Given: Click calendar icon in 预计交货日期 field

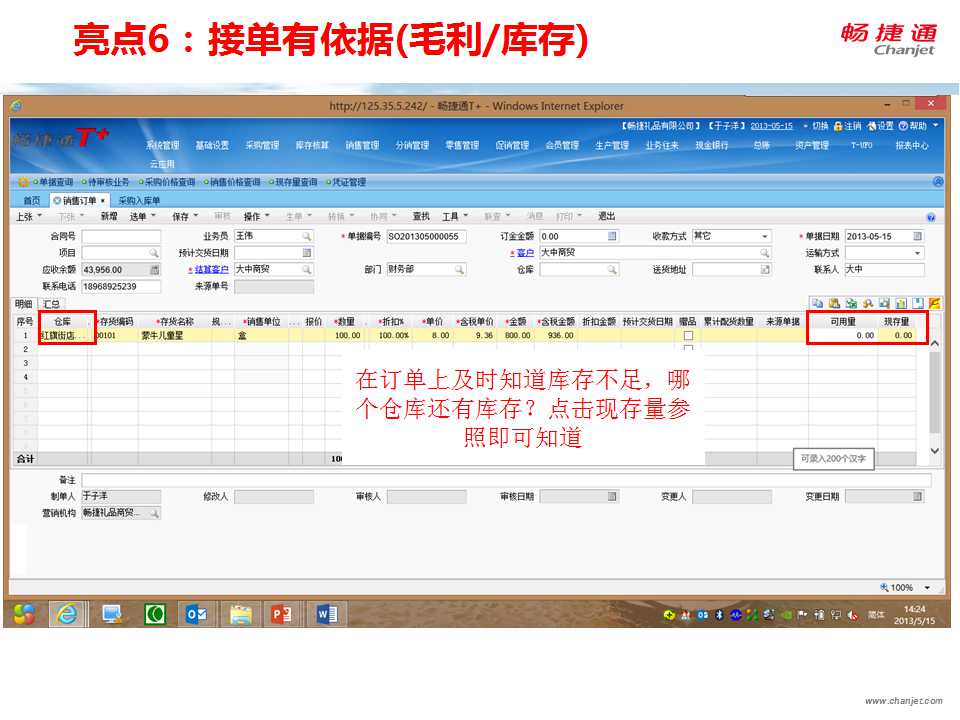Looking at the screenshot, I should pos(307,254).
